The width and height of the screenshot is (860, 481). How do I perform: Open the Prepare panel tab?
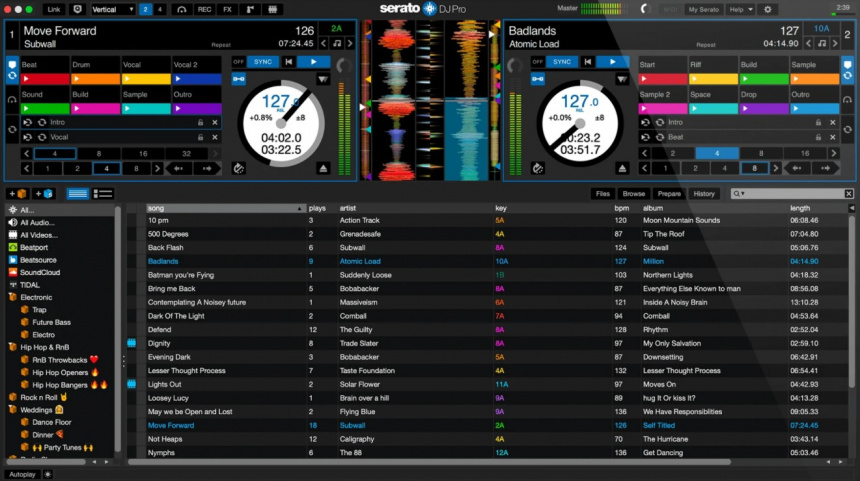click(x=669, y=194)
